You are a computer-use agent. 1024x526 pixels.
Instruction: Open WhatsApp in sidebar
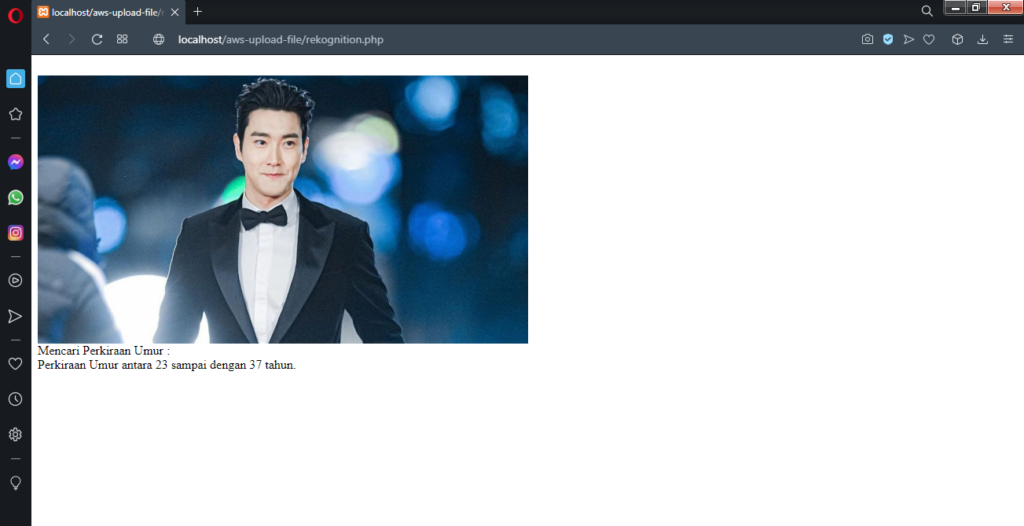point(16,197)
